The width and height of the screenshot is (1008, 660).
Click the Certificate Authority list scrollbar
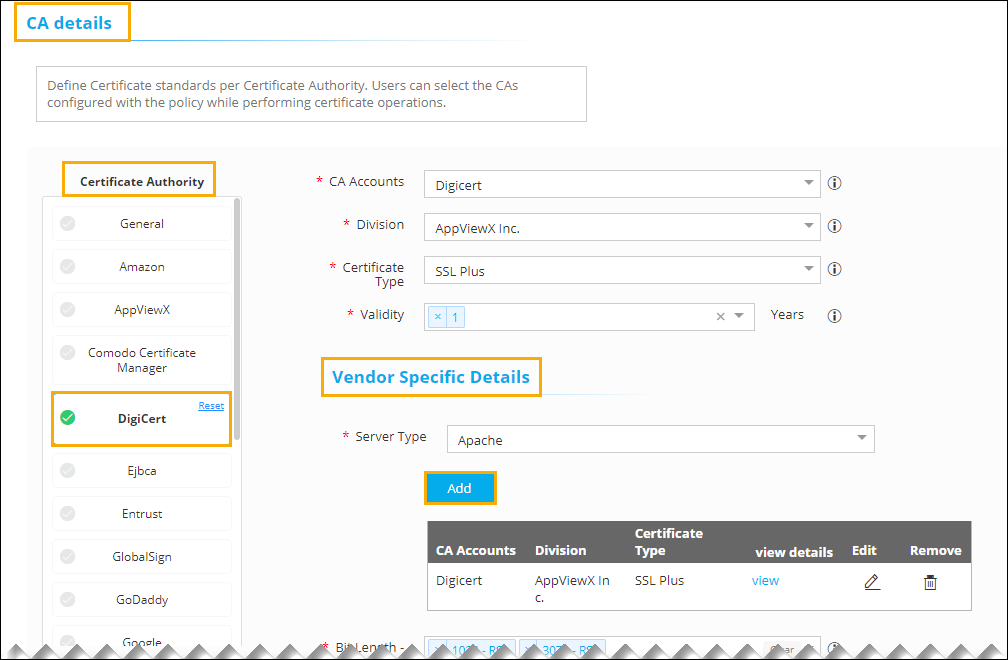pos(237,319)
